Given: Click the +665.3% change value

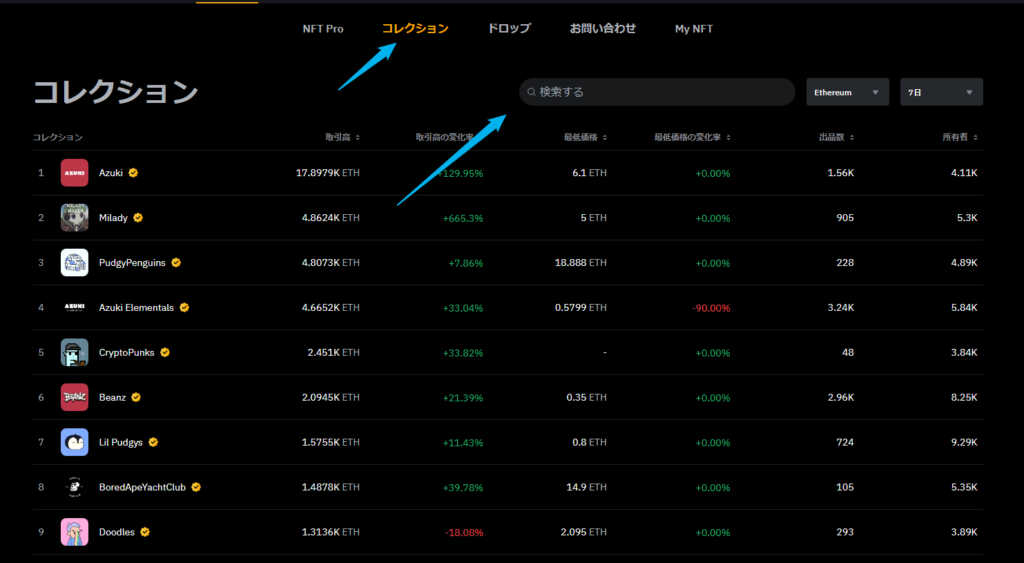Looking at the screenshot, I should tap(463, 218).
